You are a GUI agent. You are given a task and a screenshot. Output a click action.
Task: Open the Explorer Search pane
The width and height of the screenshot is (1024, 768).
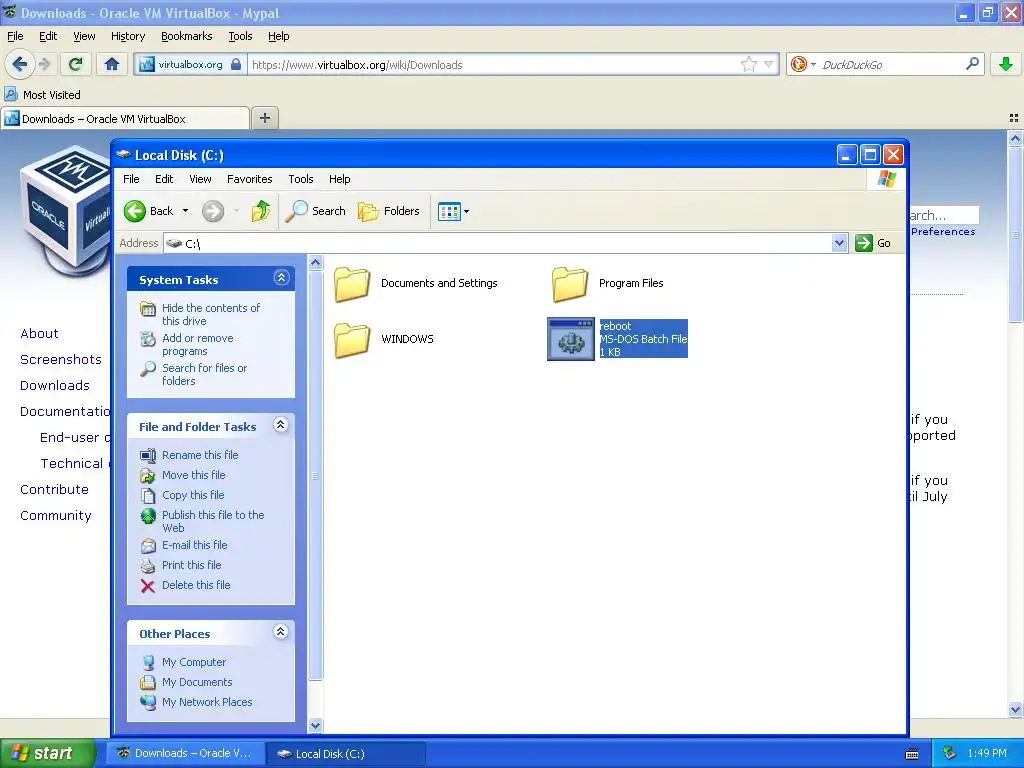pyautogui.click(x=315, y=211)
